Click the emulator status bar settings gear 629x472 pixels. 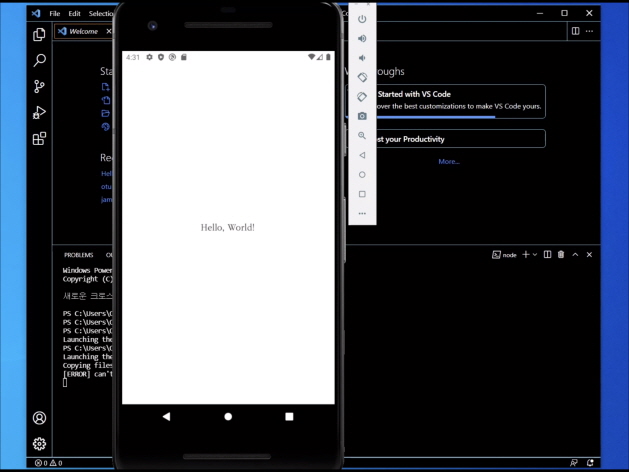click(149, 57)
